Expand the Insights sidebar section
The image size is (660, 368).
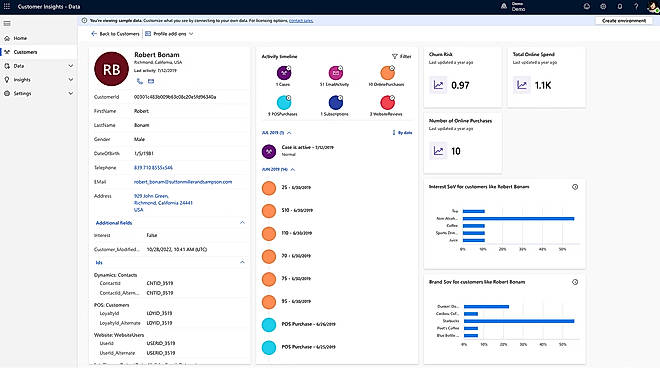(x=39, y=80)
